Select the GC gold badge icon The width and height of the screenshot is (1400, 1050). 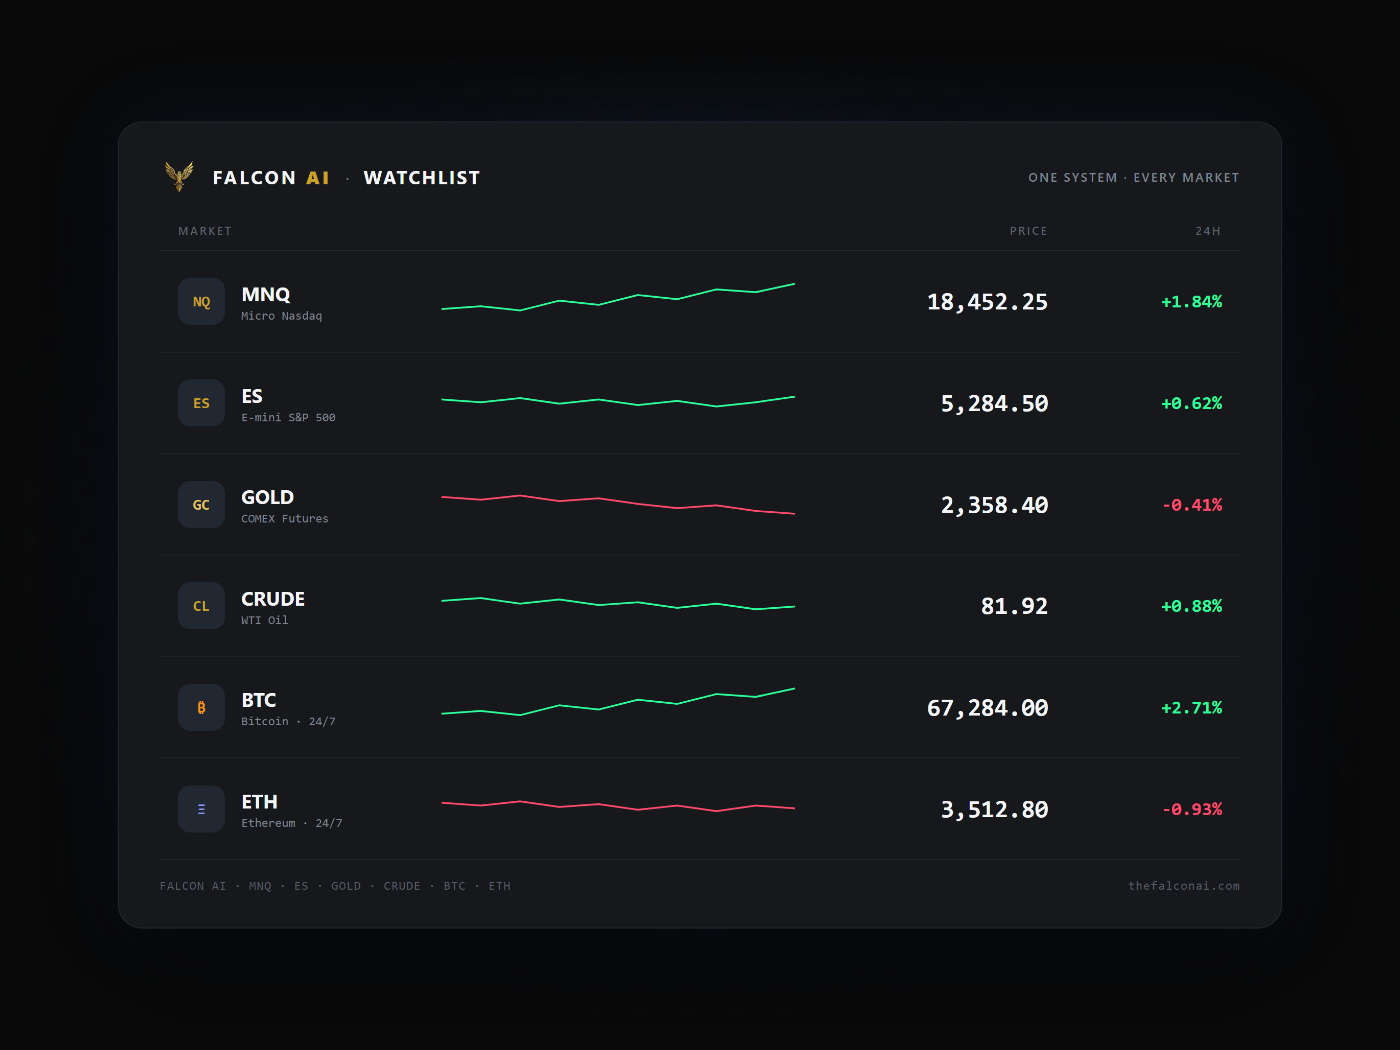pos(201,505)
